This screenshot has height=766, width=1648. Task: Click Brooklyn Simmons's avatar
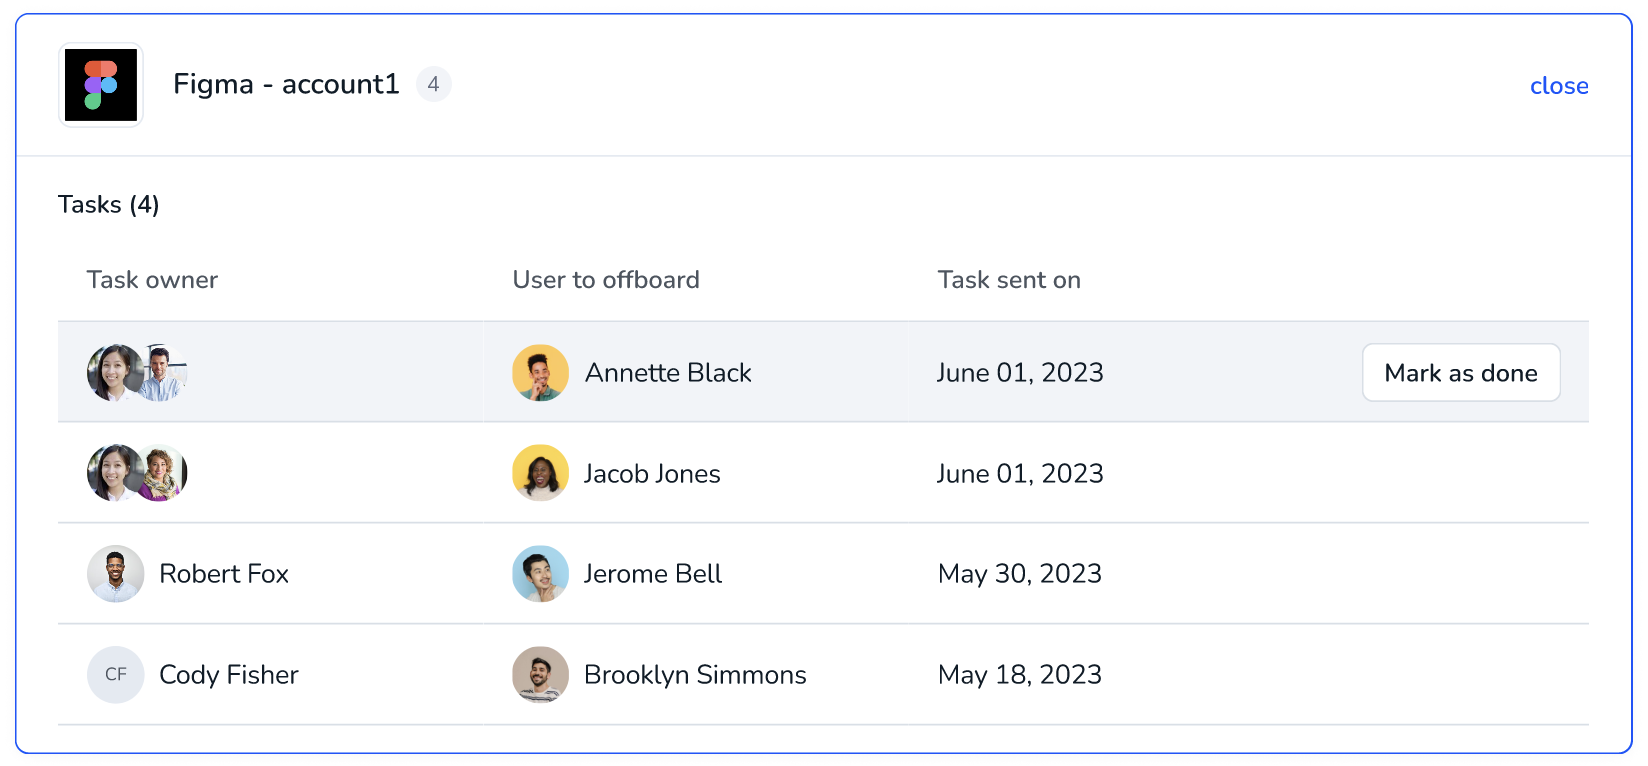(540, 675)
